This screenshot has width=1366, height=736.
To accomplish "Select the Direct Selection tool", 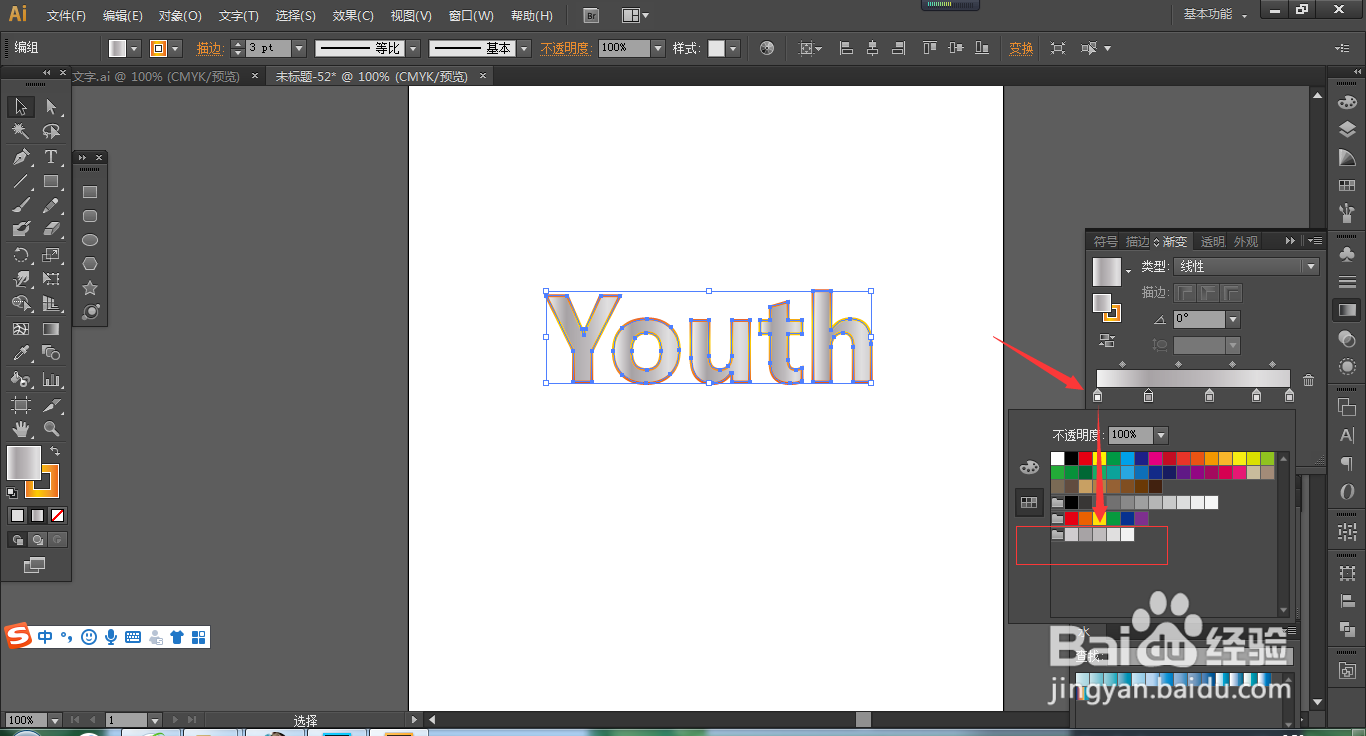I will 51,107.
